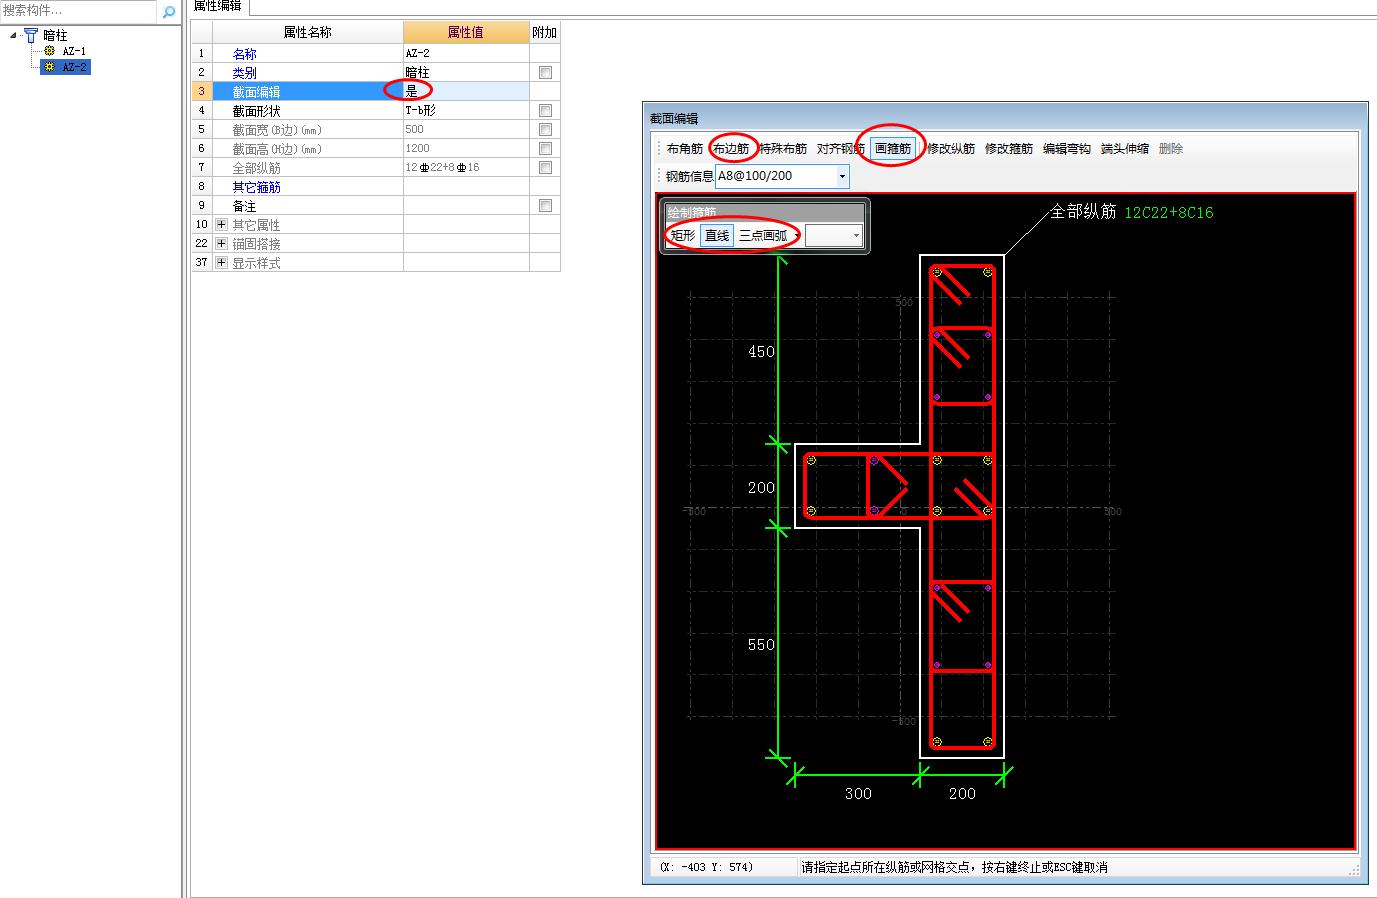Toggle the 备注 row 附加 checkbox
Image resolution: width=1377 pixels, height=898 pixels.
pyautogui.click(x=545, y=206)
